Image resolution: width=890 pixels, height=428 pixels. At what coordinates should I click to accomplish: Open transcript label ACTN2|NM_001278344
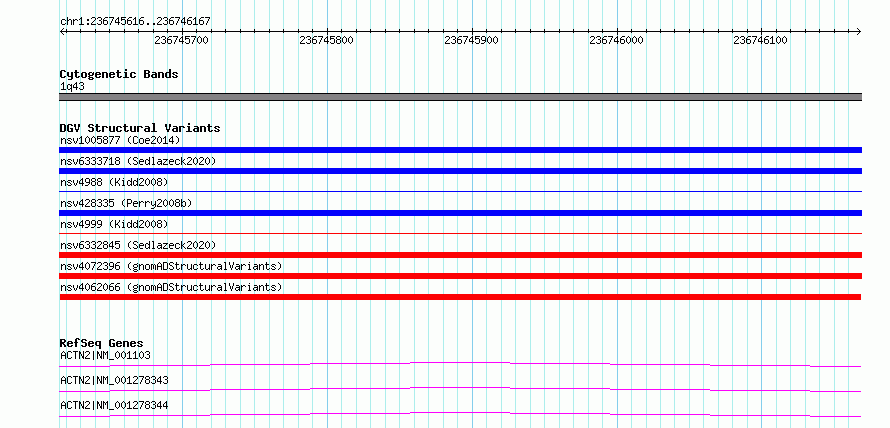click(114, 405)
